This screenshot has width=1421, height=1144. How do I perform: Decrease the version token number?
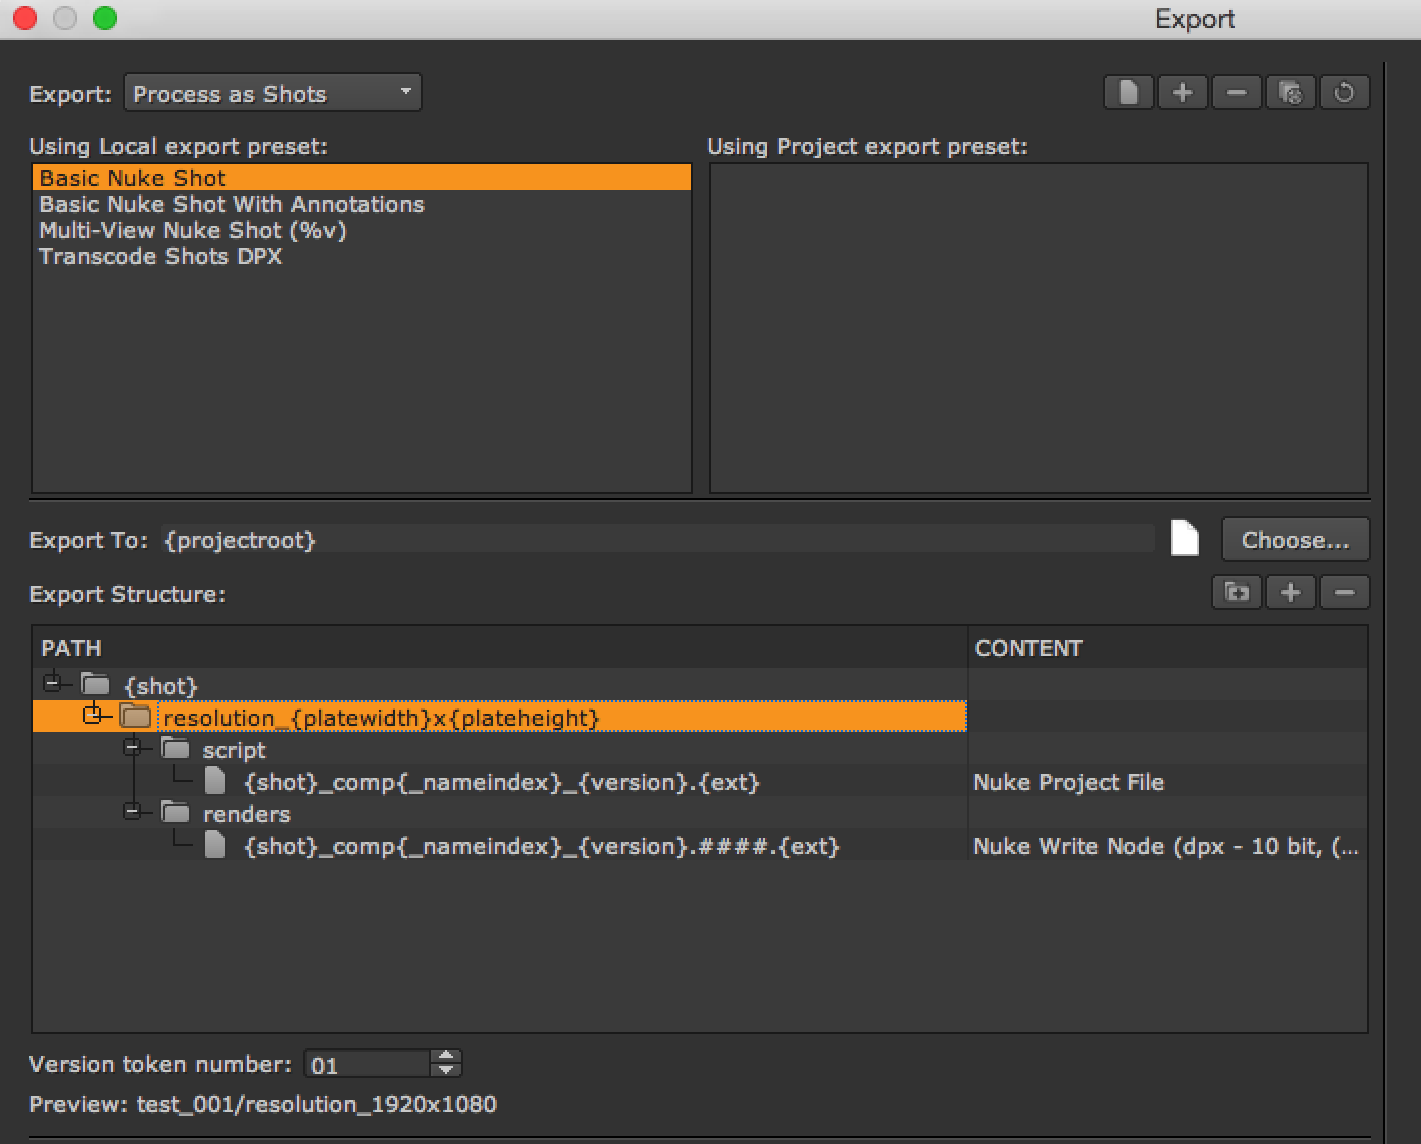click(446, 1070)
